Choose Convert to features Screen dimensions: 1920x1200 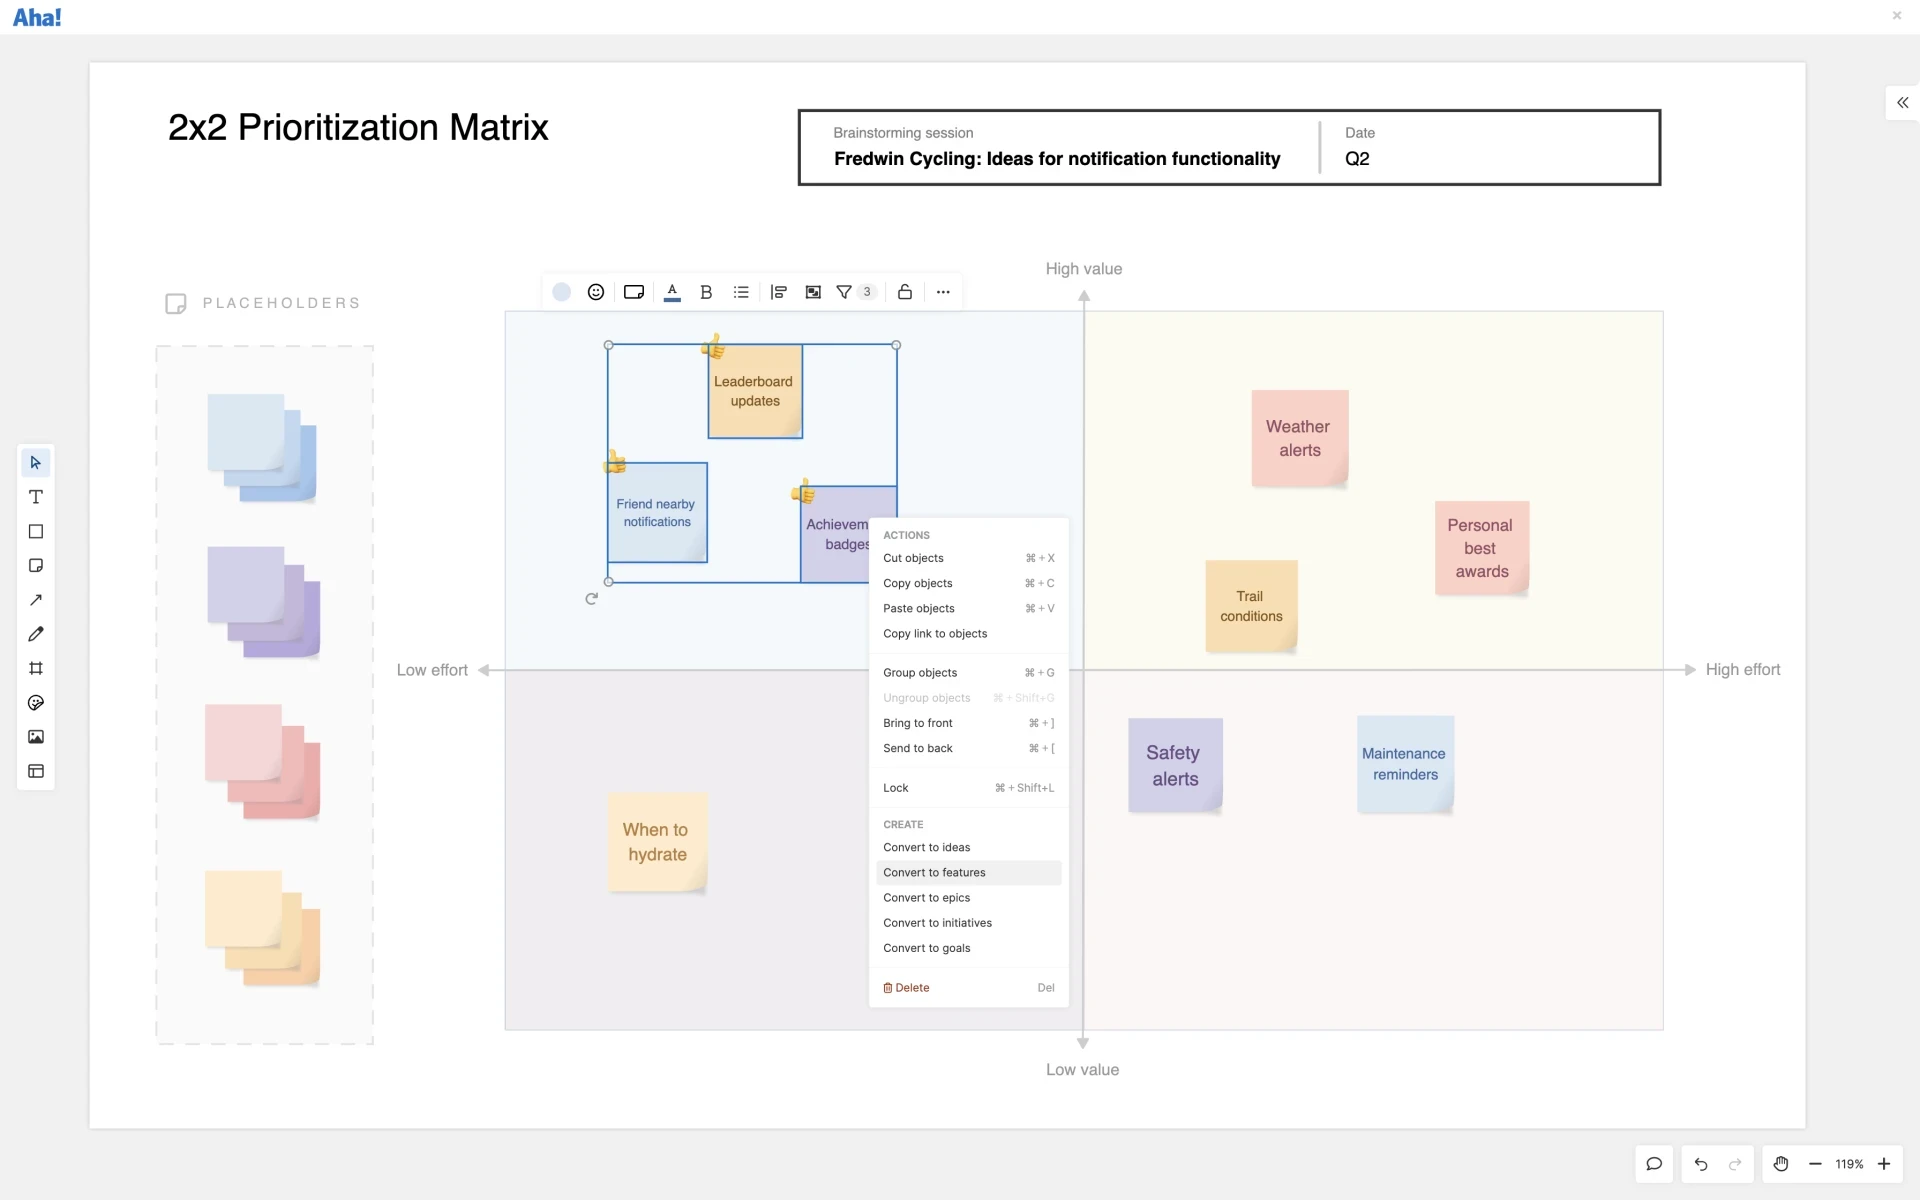pos(934,873)
